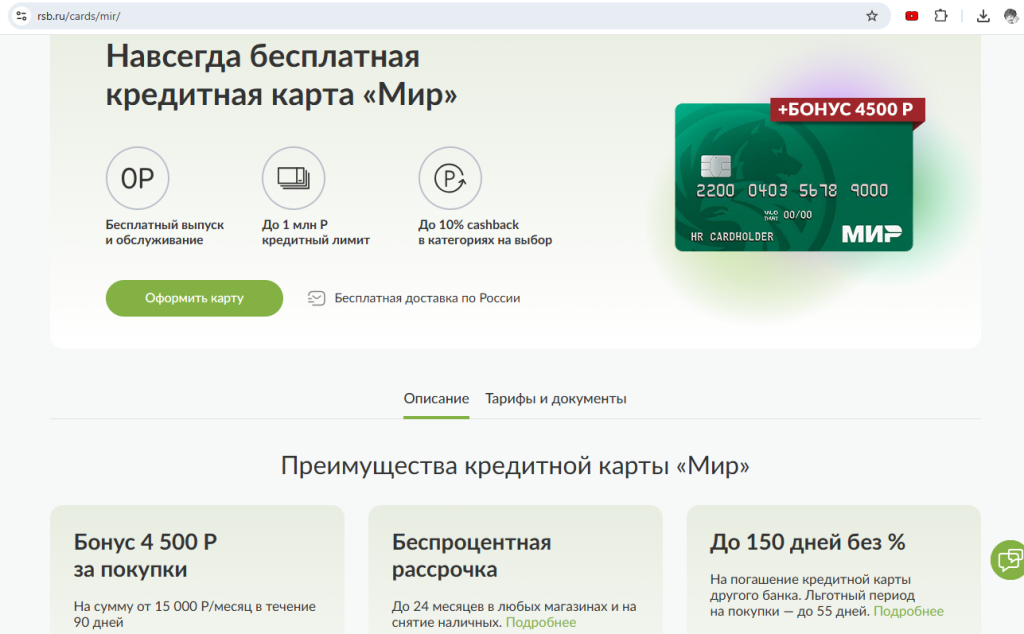Select the "Описание" tab
Viewport: 1024px width, 634px height.
(x=436, y=397)
